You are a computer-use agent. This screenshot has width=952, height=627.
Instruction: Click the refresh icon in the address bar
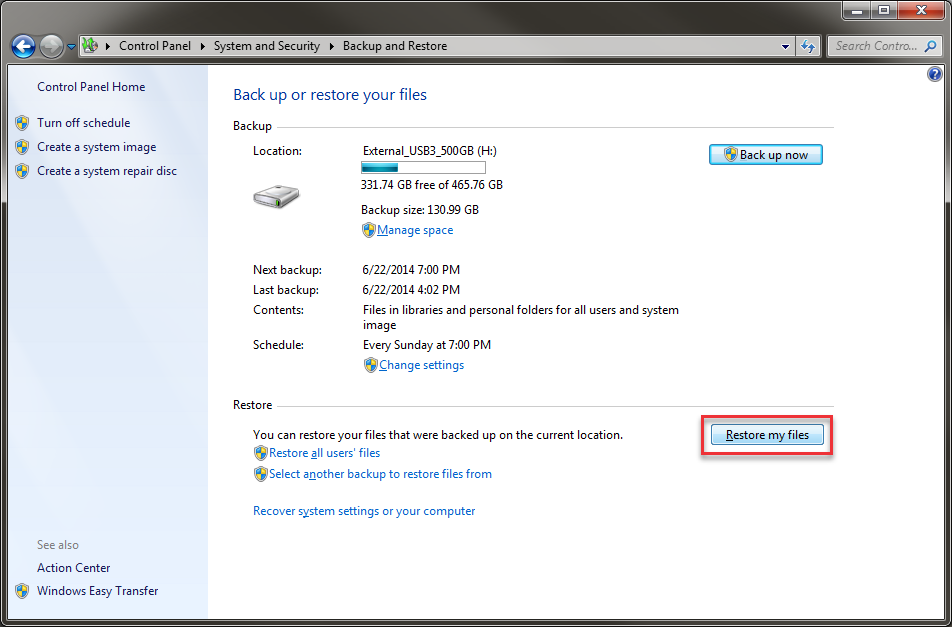808,46
